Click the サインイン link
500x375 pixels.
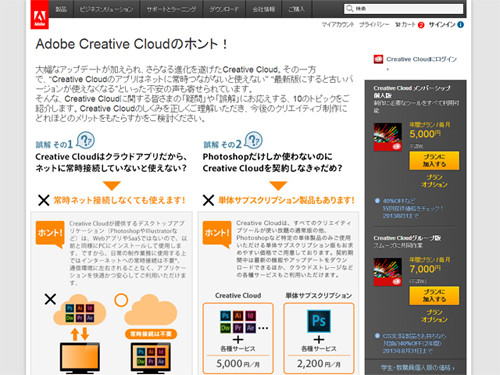(442, 25)
